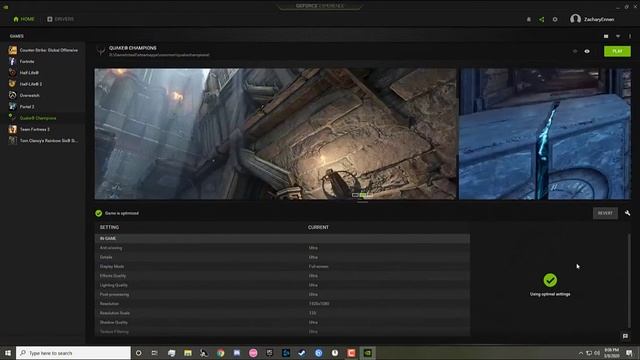Open Cortana circle icon in taskbar
This screenshot has width=640, height=360.
tap(138, 353)
